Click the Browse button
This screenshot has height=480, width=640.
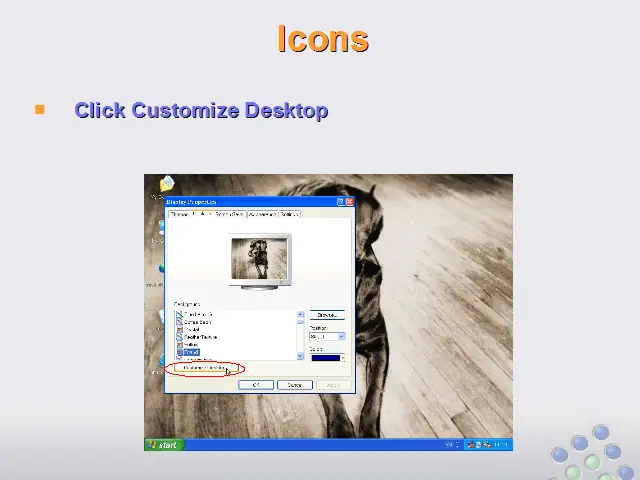(x=326, y=315)
